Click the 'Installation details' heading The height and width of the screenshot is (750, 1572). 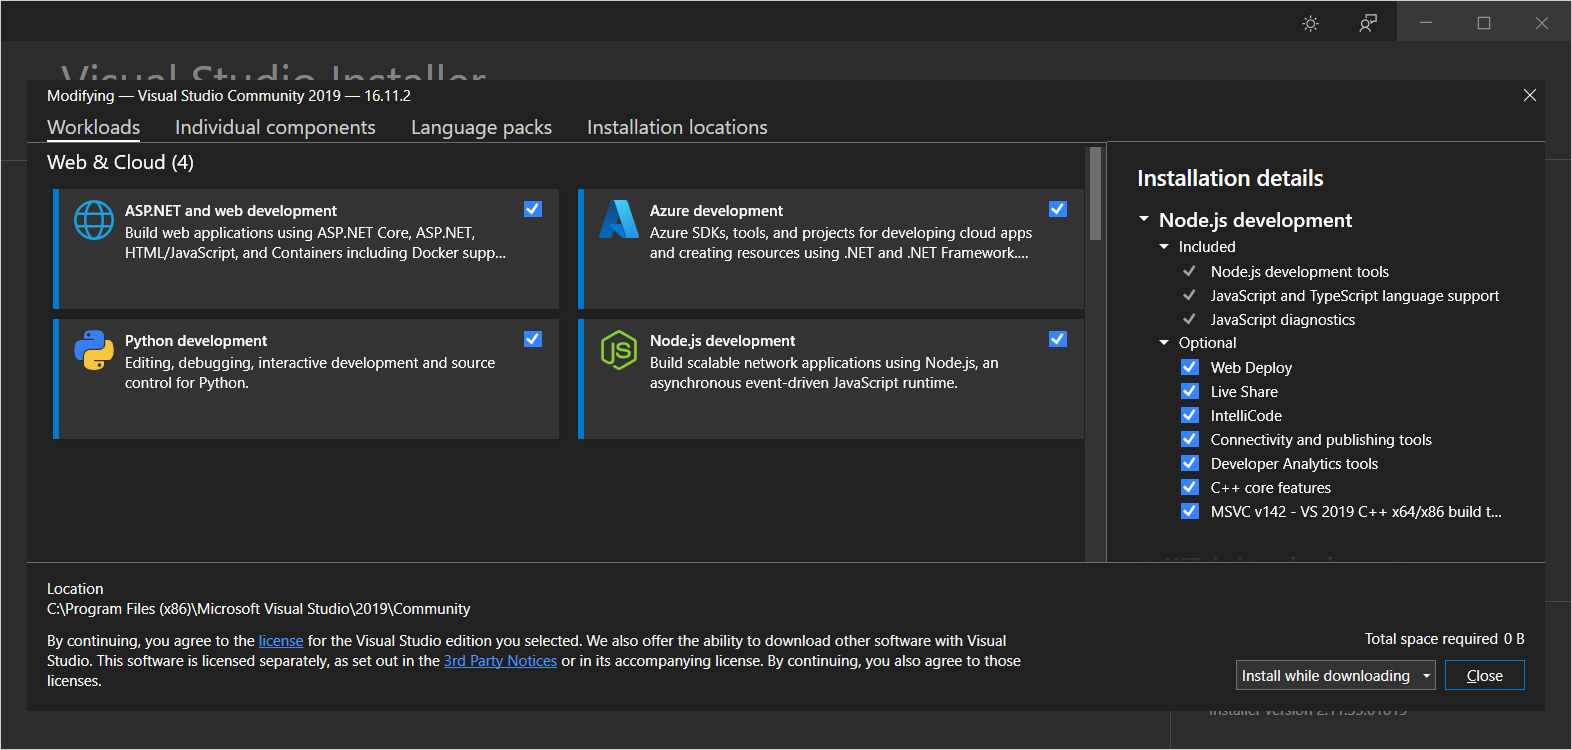tap(1230, 178)
